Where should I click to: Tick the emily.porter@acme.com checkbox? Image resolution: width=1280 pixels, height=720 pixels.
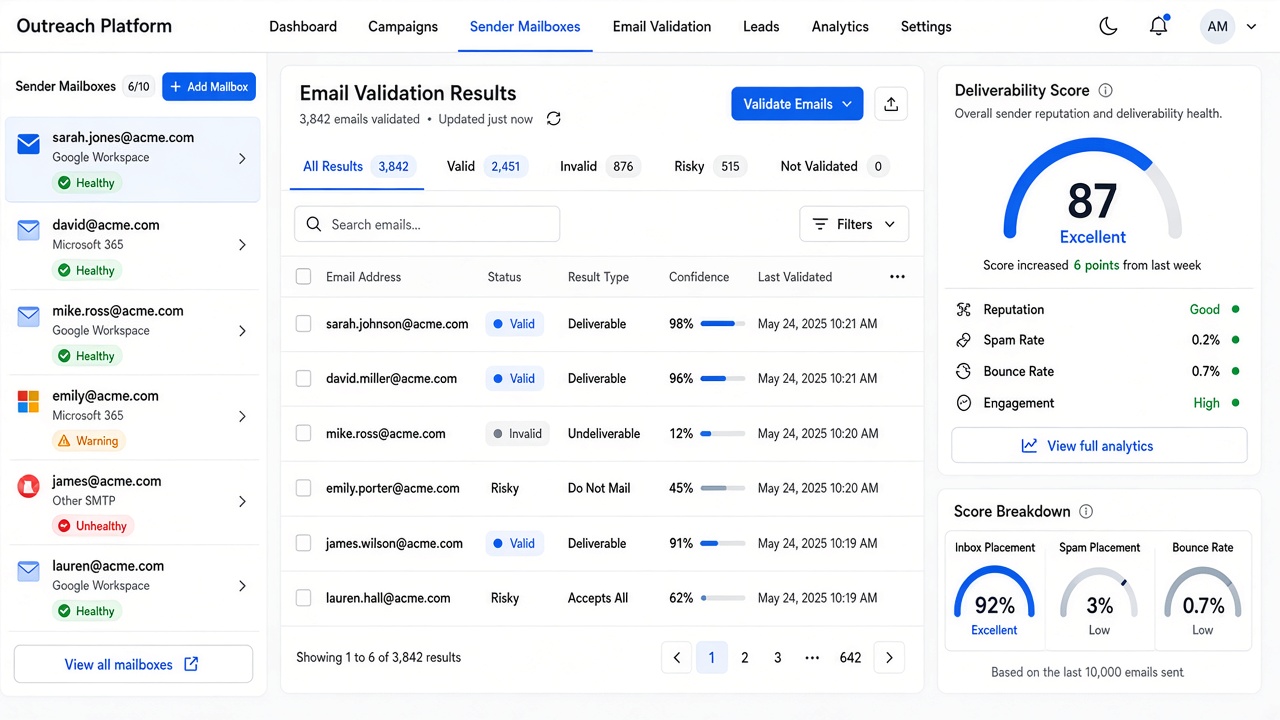(304, 489)
